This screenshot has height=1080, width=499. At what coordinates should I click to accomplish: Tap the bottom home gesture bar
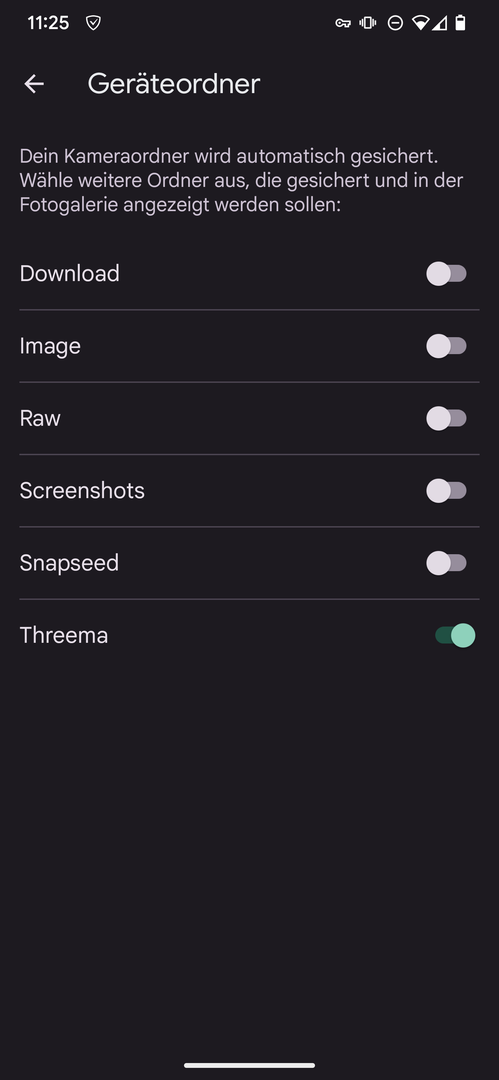click(x=250, y=1066)
